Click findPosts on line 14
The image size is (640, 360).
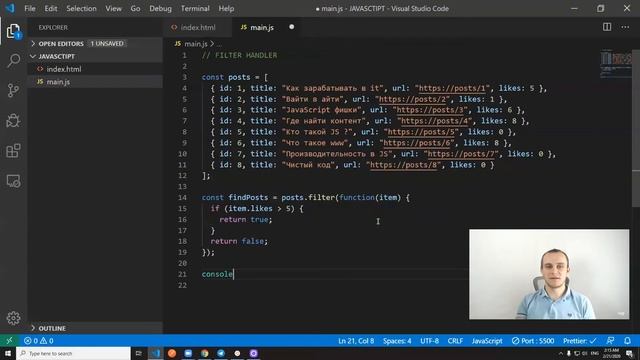(x=248, y=198)
